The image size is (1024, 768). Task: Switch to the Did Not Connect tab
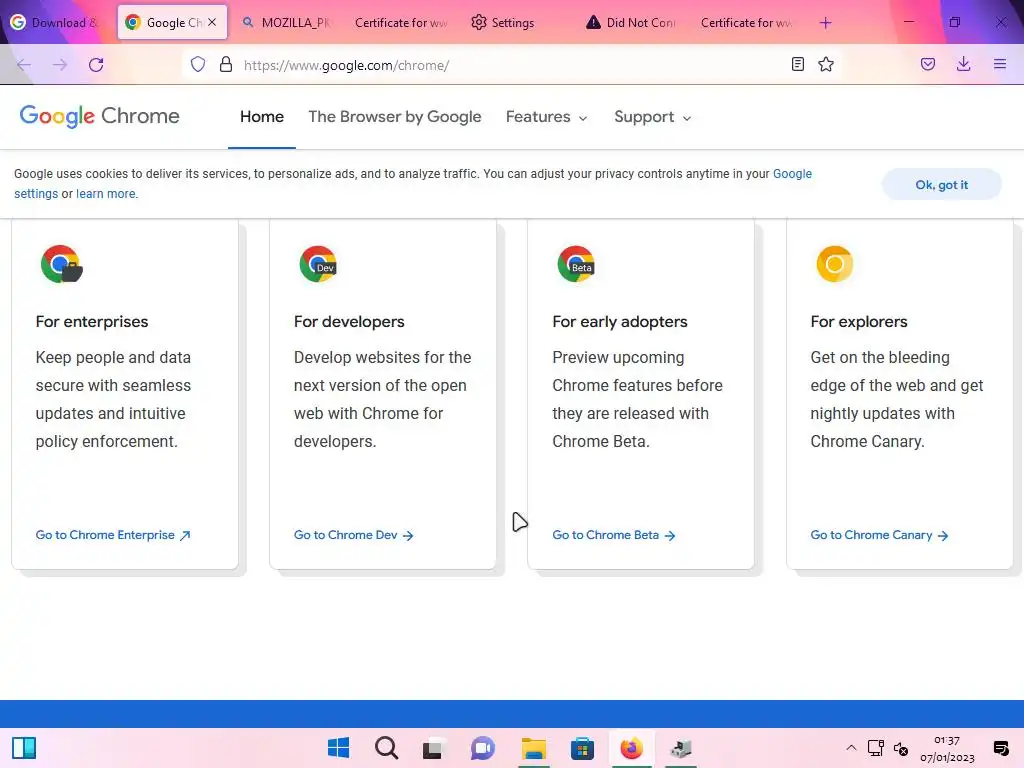(631, 23)
